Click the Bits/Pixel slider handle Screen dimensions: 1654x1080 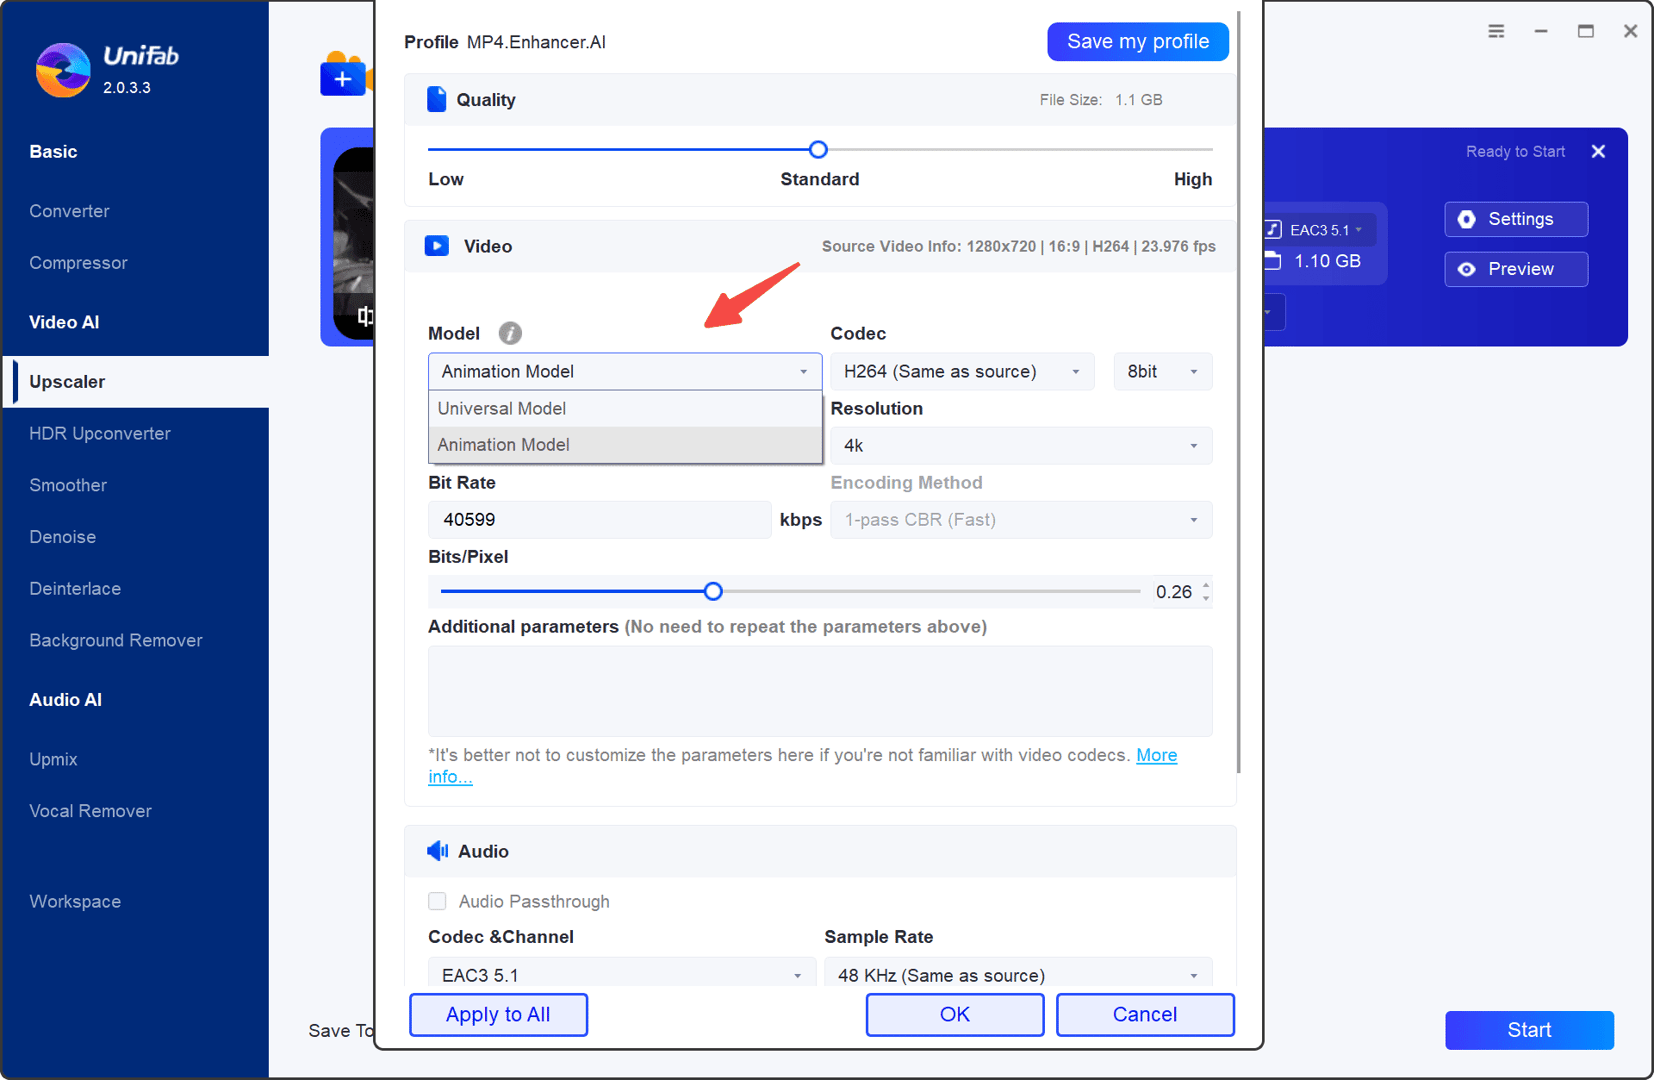coord(713,591)
